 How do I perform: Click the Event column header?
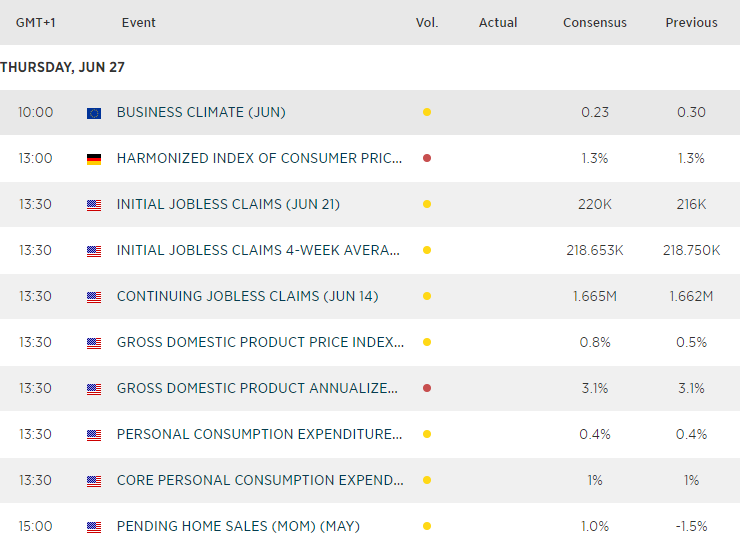(x=139, y=22)
